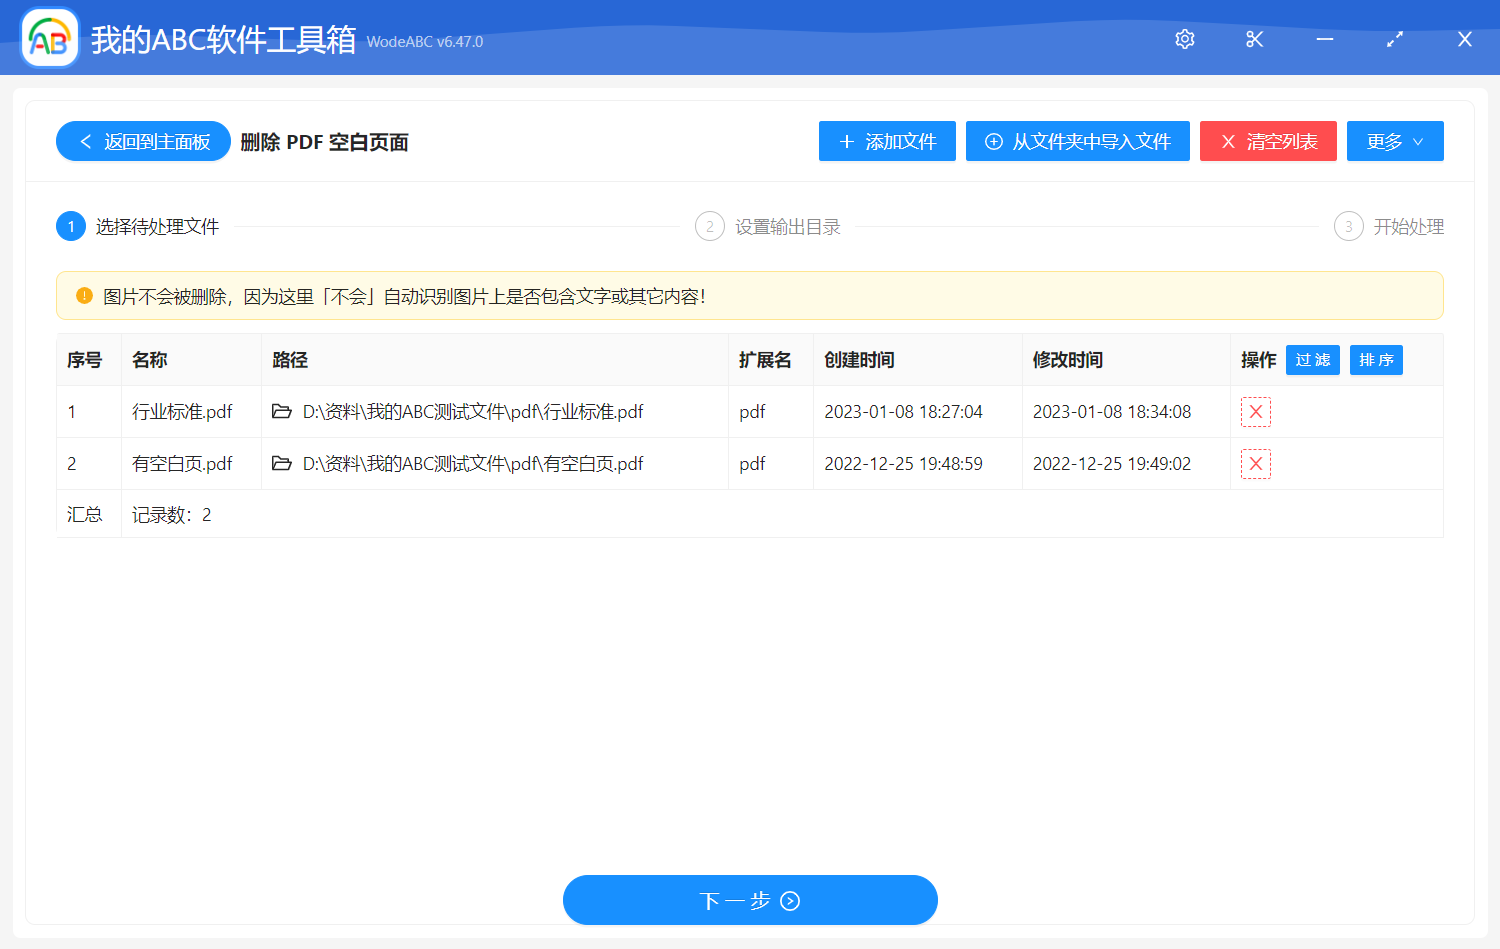Image resolution: width=1500 pixels, height=949 pixels.
Task: Remove 行业标准.pdf using its red X icon
Action: point(1256,411)
